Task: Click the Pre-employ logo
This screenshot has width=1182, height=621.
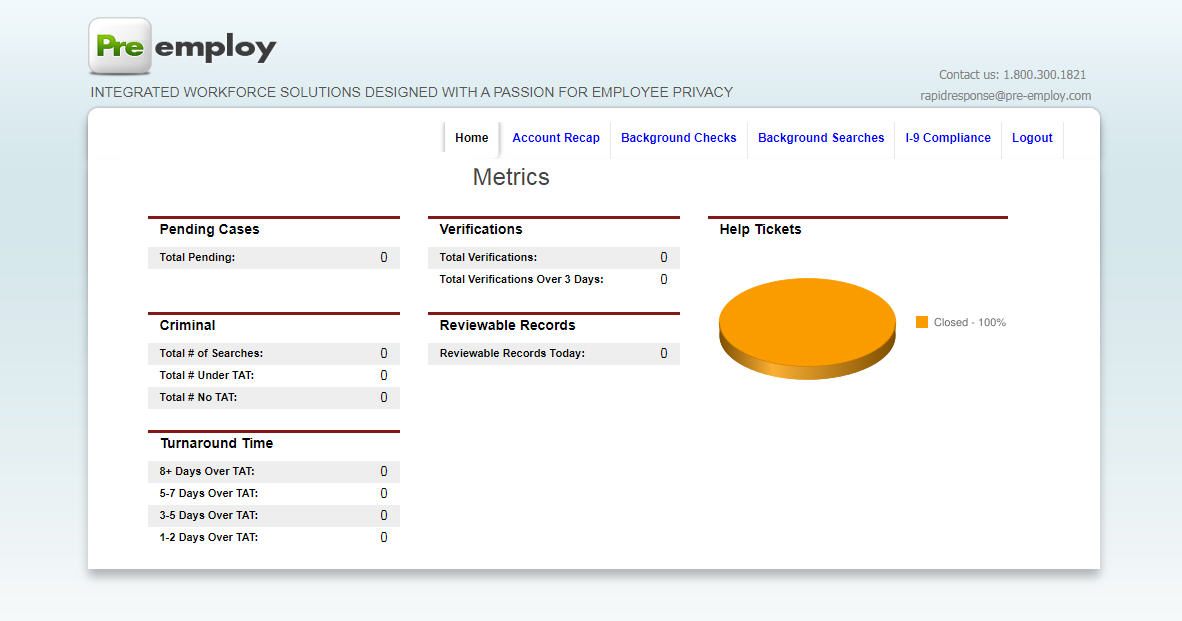Action: point(182,45)
